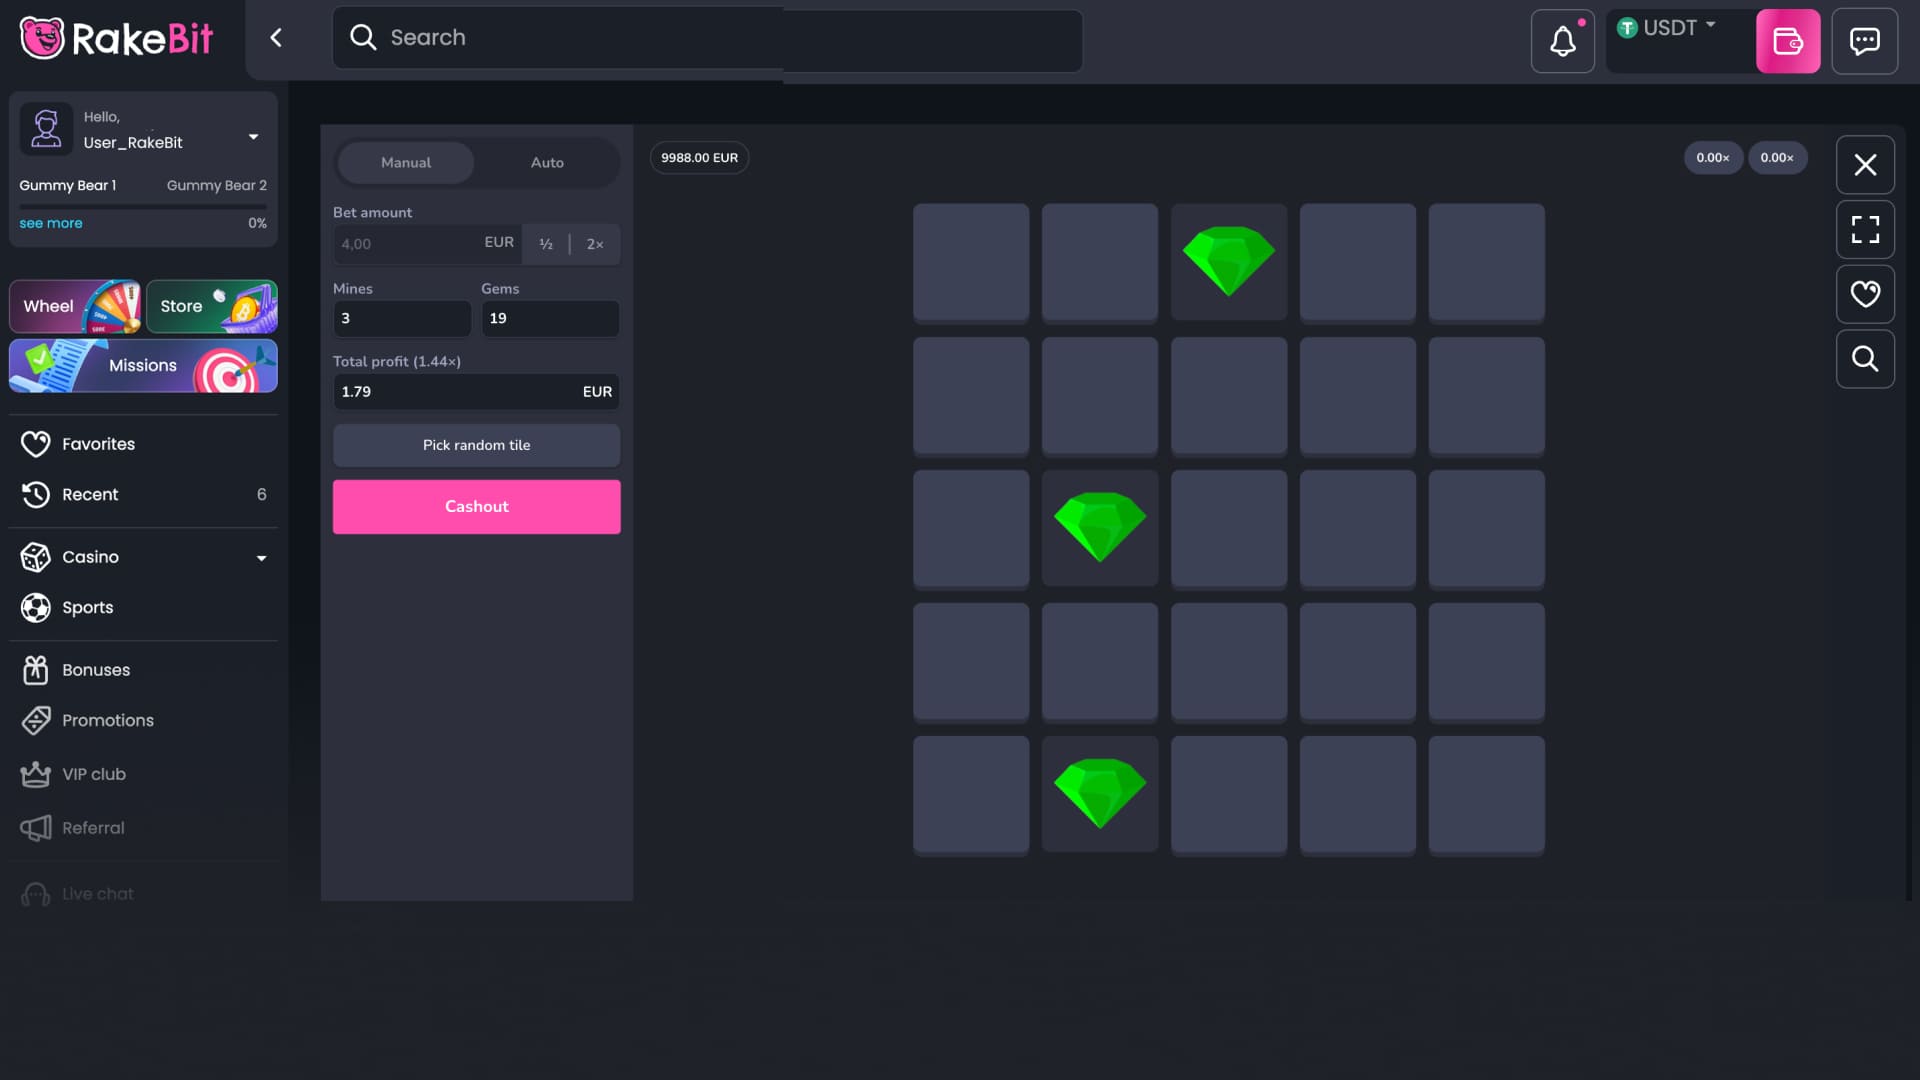Open VIP club with the crown icon
The height and width of the screenshot is (1080, 1920).
point(94,773)
